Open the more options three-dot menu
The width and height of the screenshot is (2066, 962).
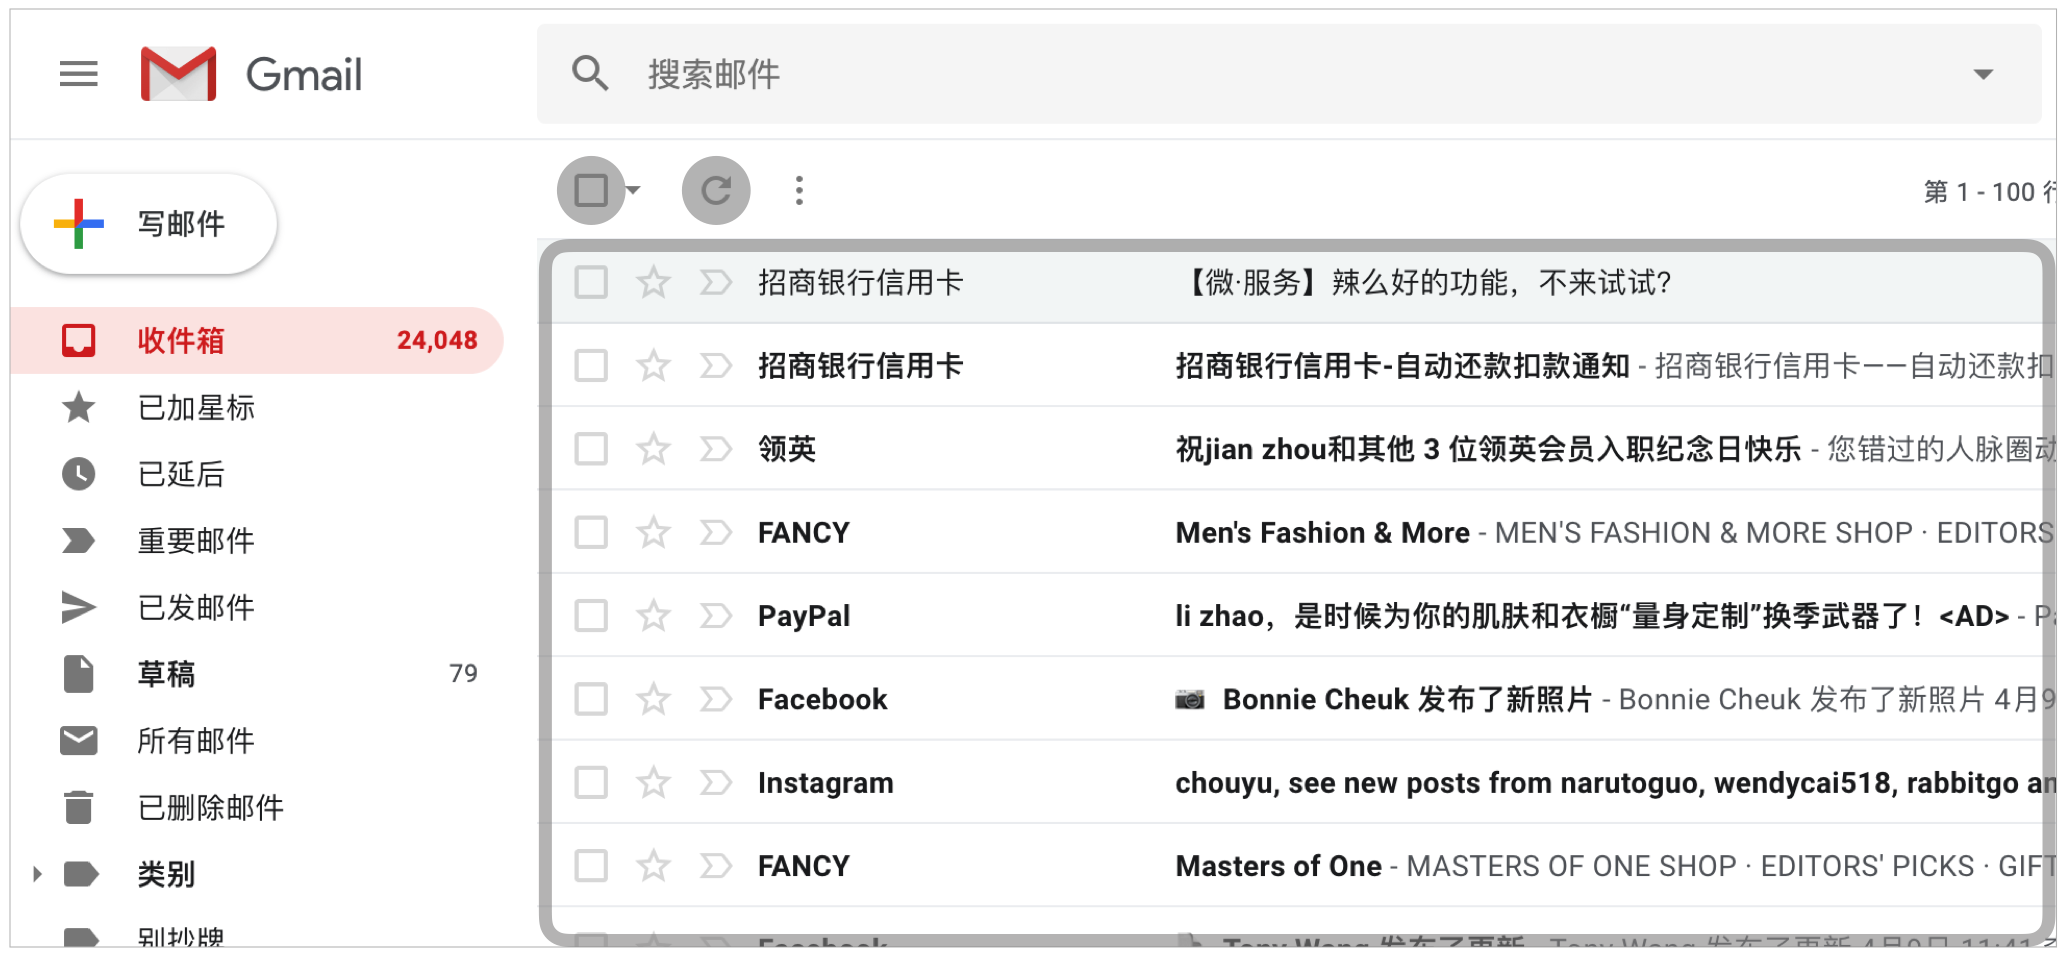coord(799,190)
